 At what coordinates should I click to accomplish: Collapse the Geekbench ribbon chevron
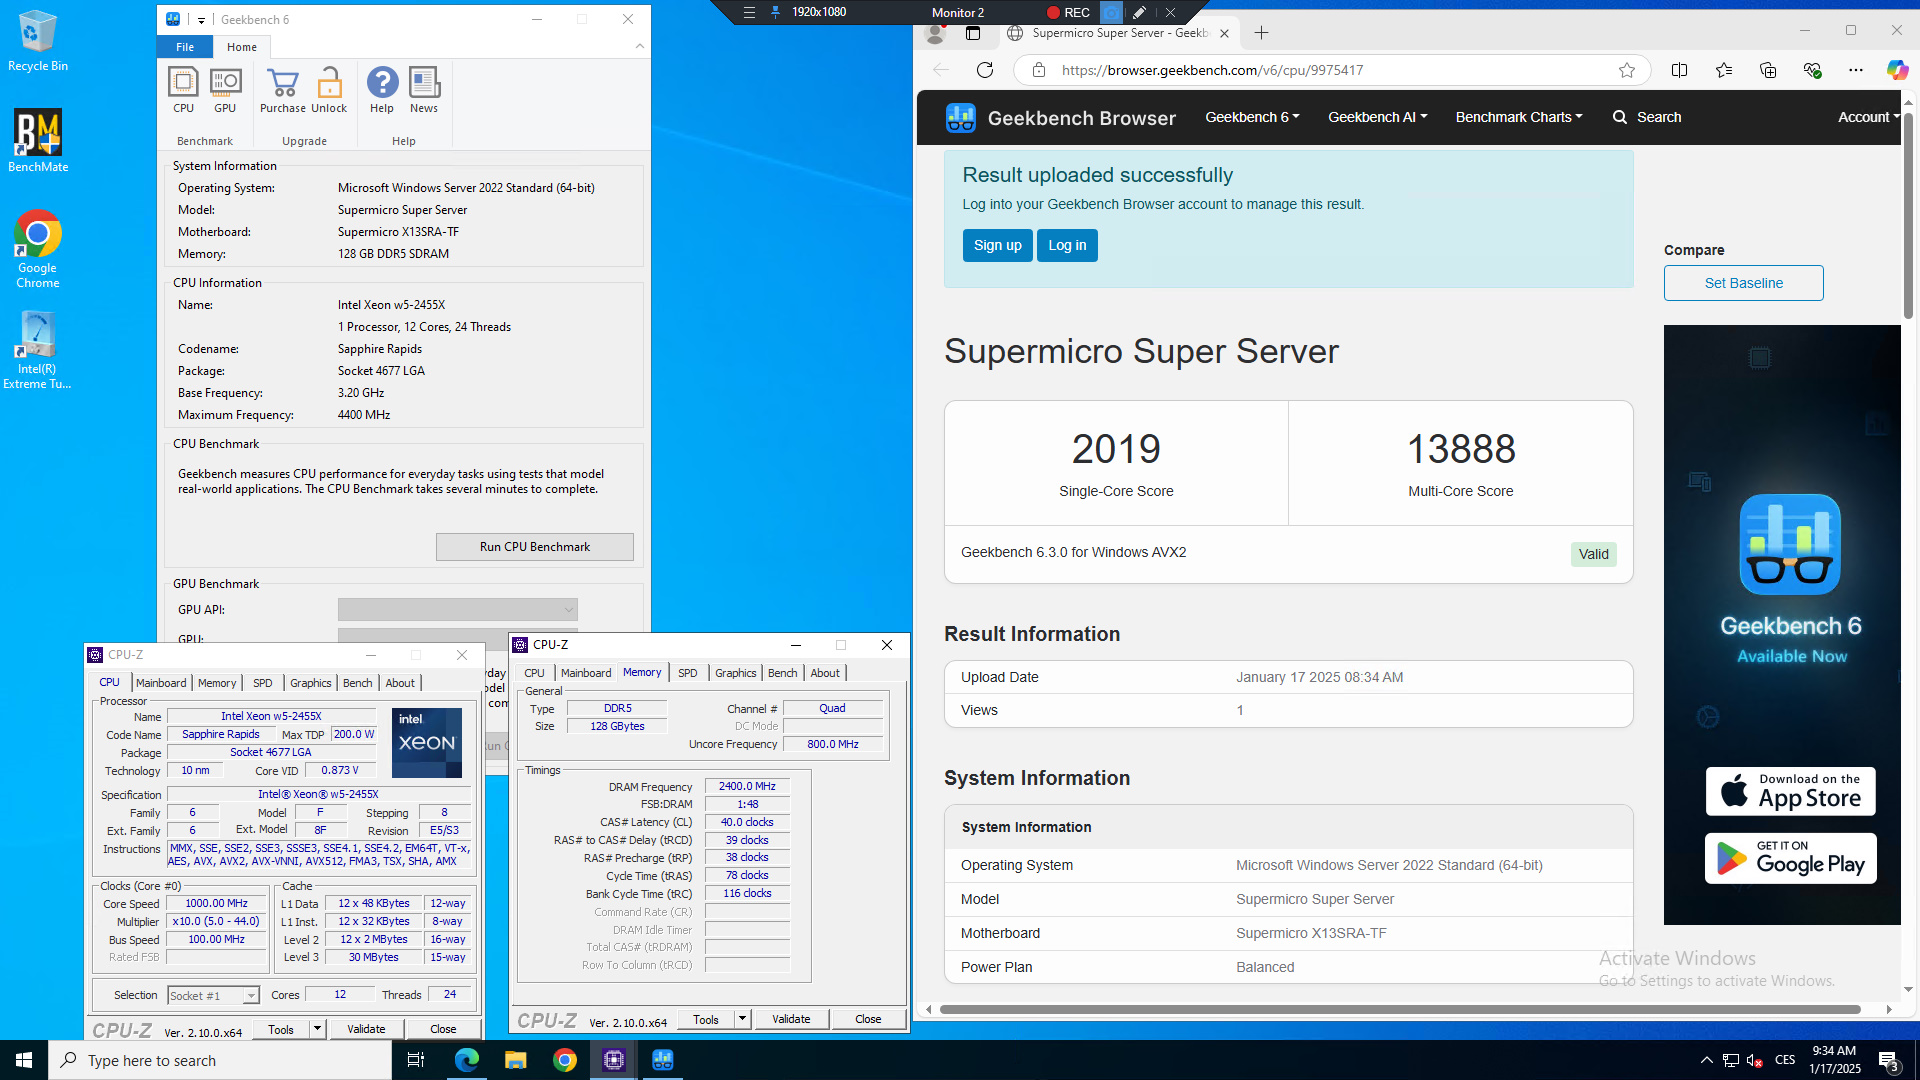(640, 46)
